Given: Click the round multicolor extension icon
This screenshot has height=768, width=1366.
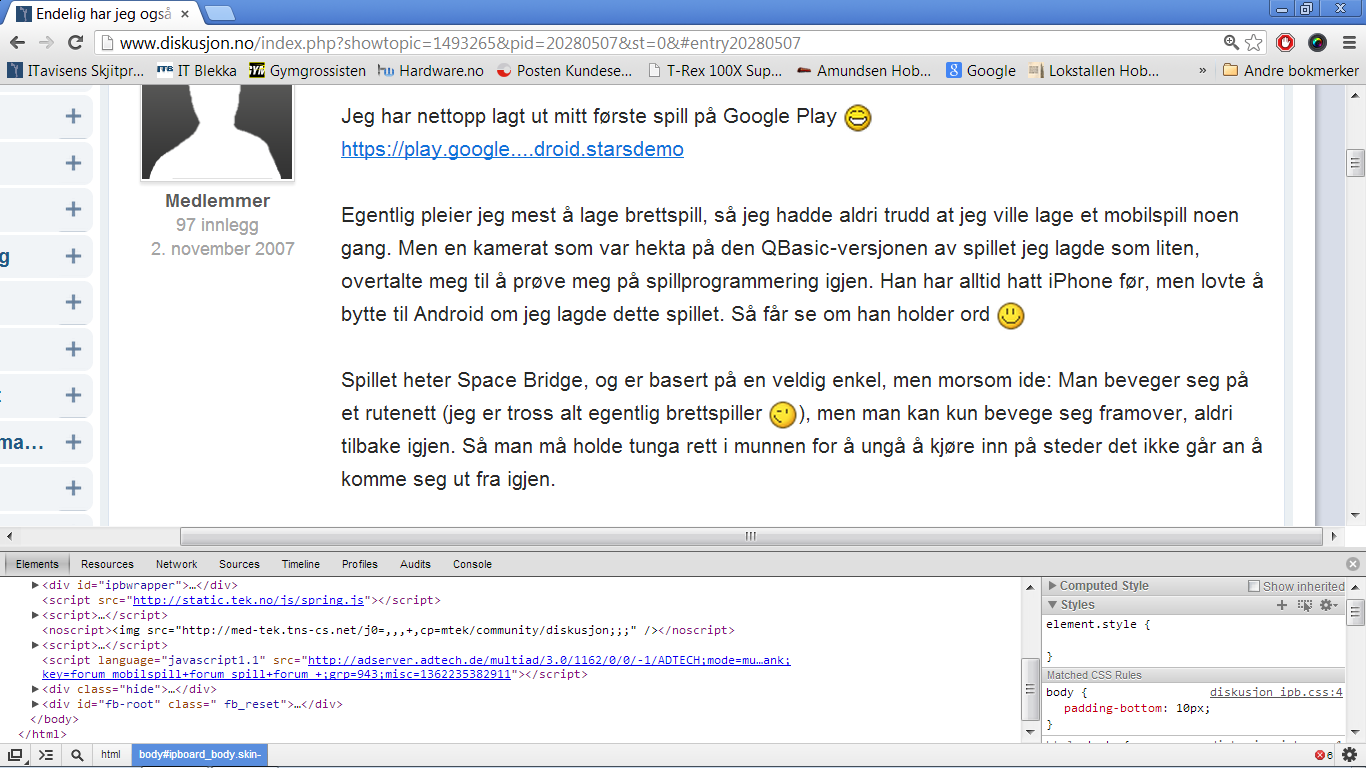Looking at the screenshot, I should (1318, 43).
